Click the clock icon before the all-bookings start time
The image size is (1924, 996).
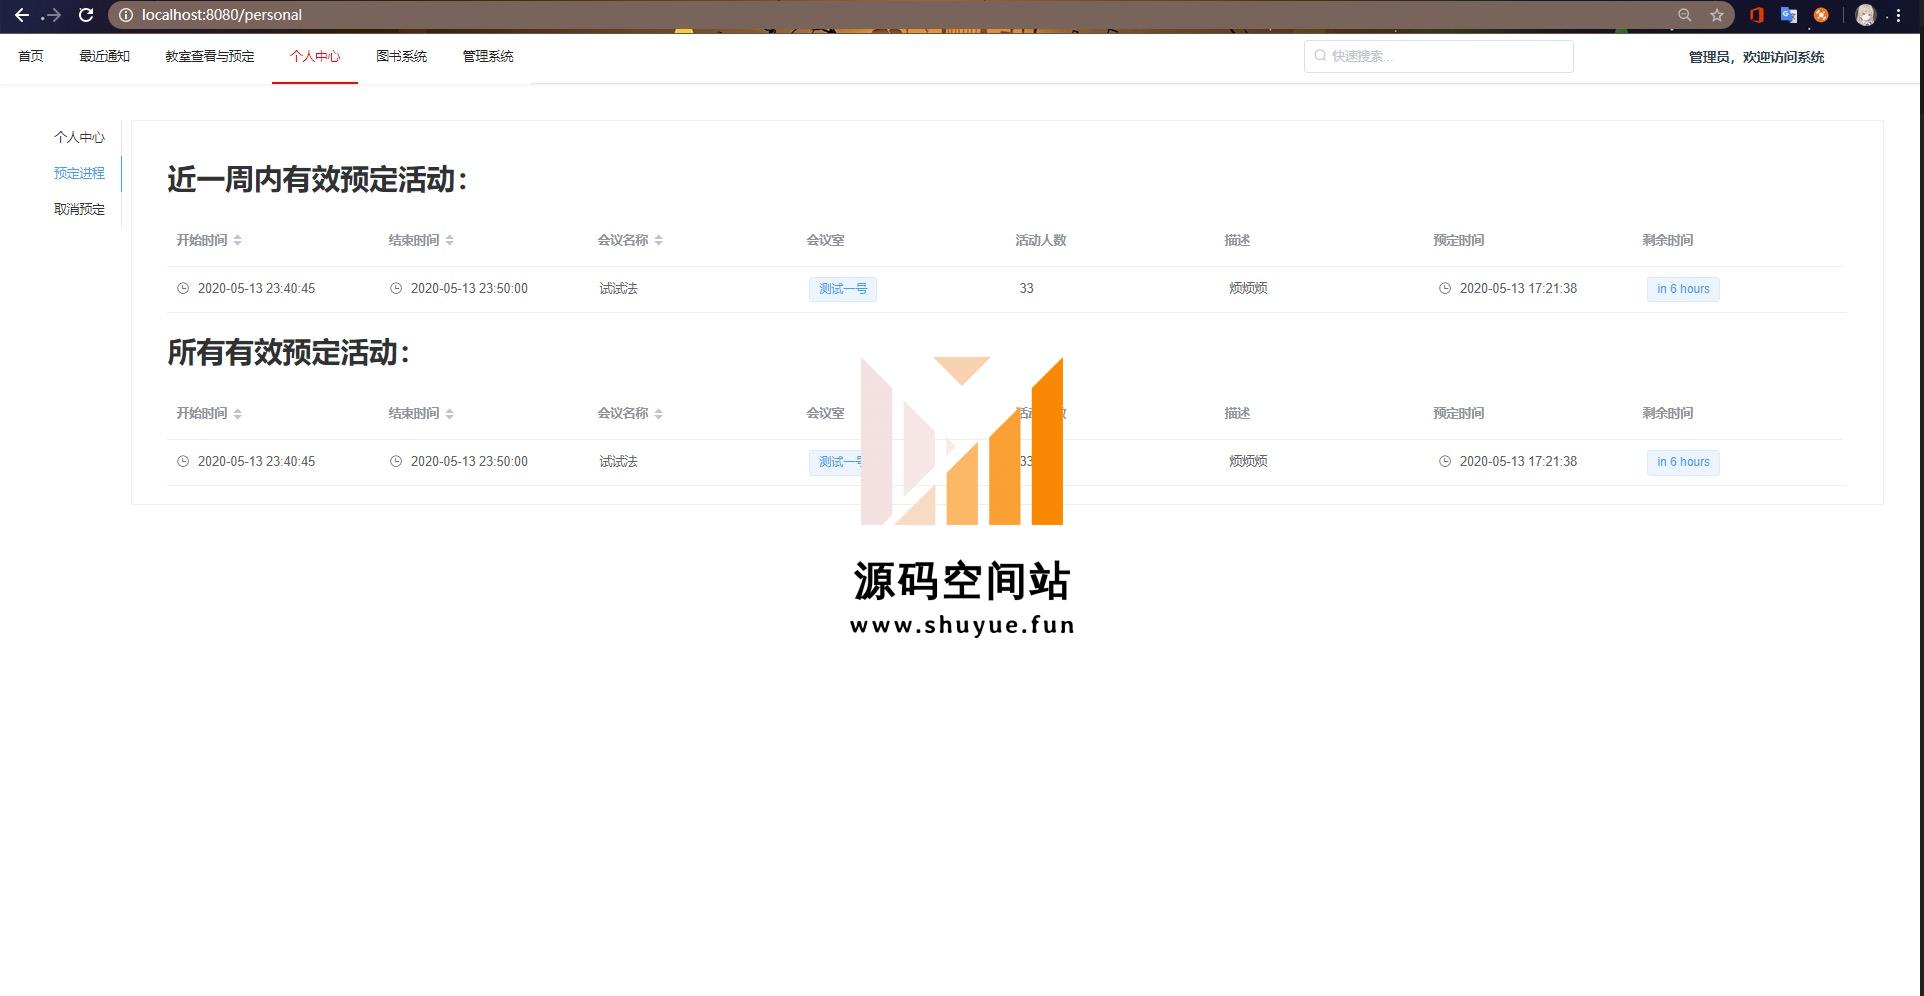183,461
